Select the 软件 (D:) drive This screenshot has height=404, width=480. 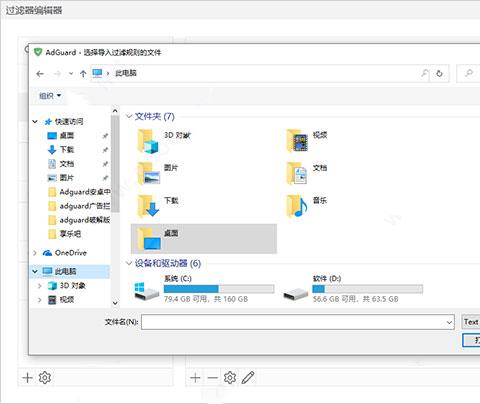(353, 289)
